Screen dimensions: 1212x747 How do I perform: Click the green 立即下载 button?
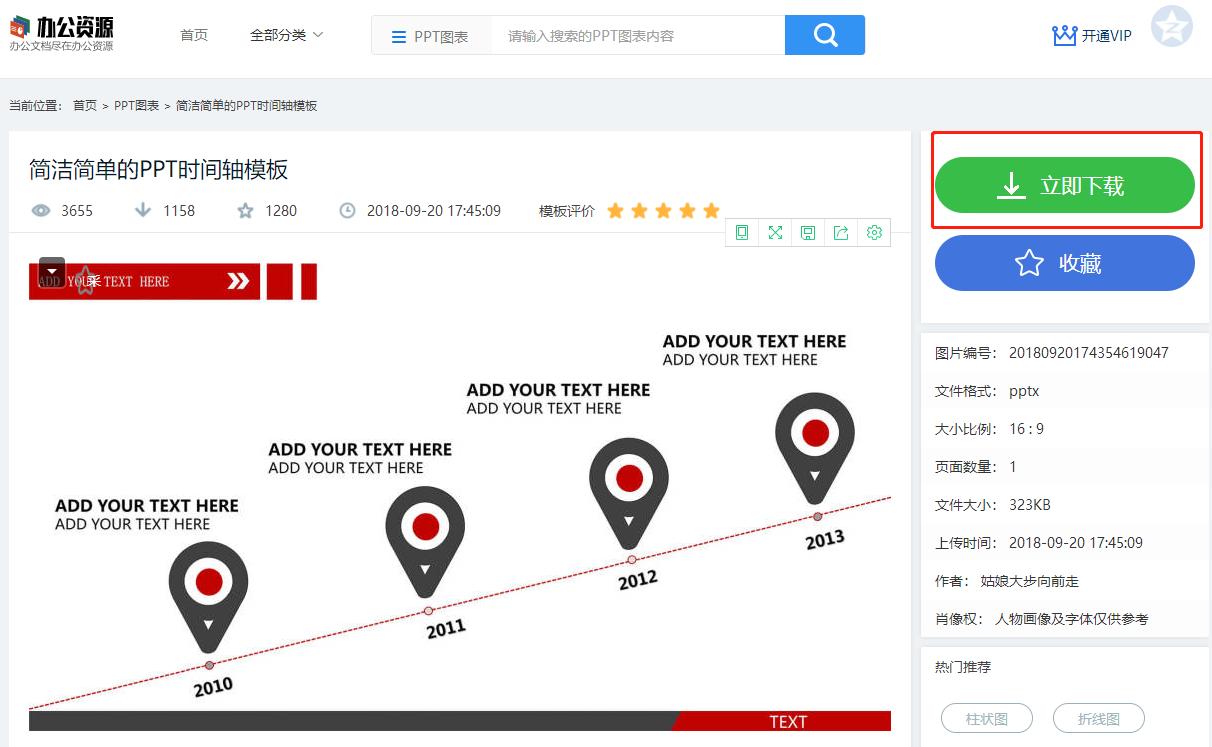(1064, 185)
